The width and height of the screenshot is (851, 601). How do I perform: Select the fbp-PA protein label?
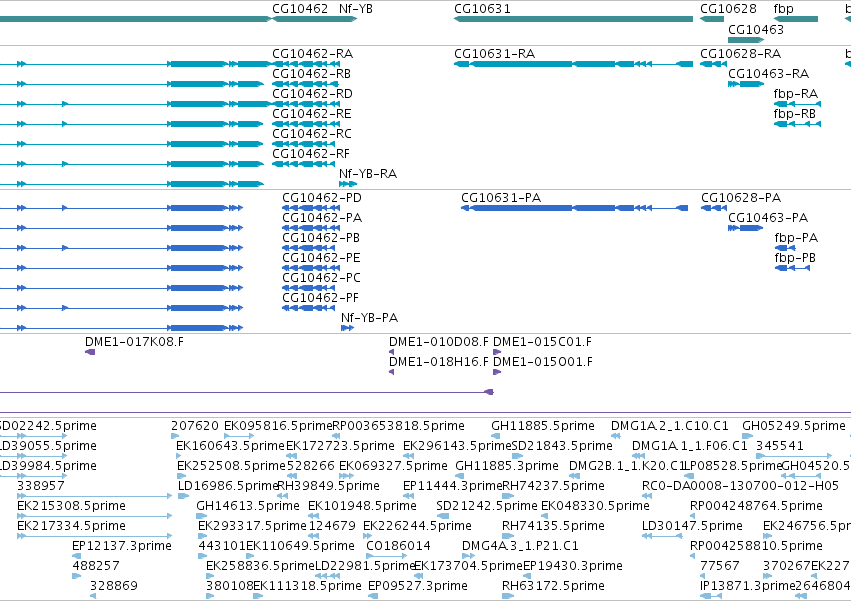click(796, 238)
